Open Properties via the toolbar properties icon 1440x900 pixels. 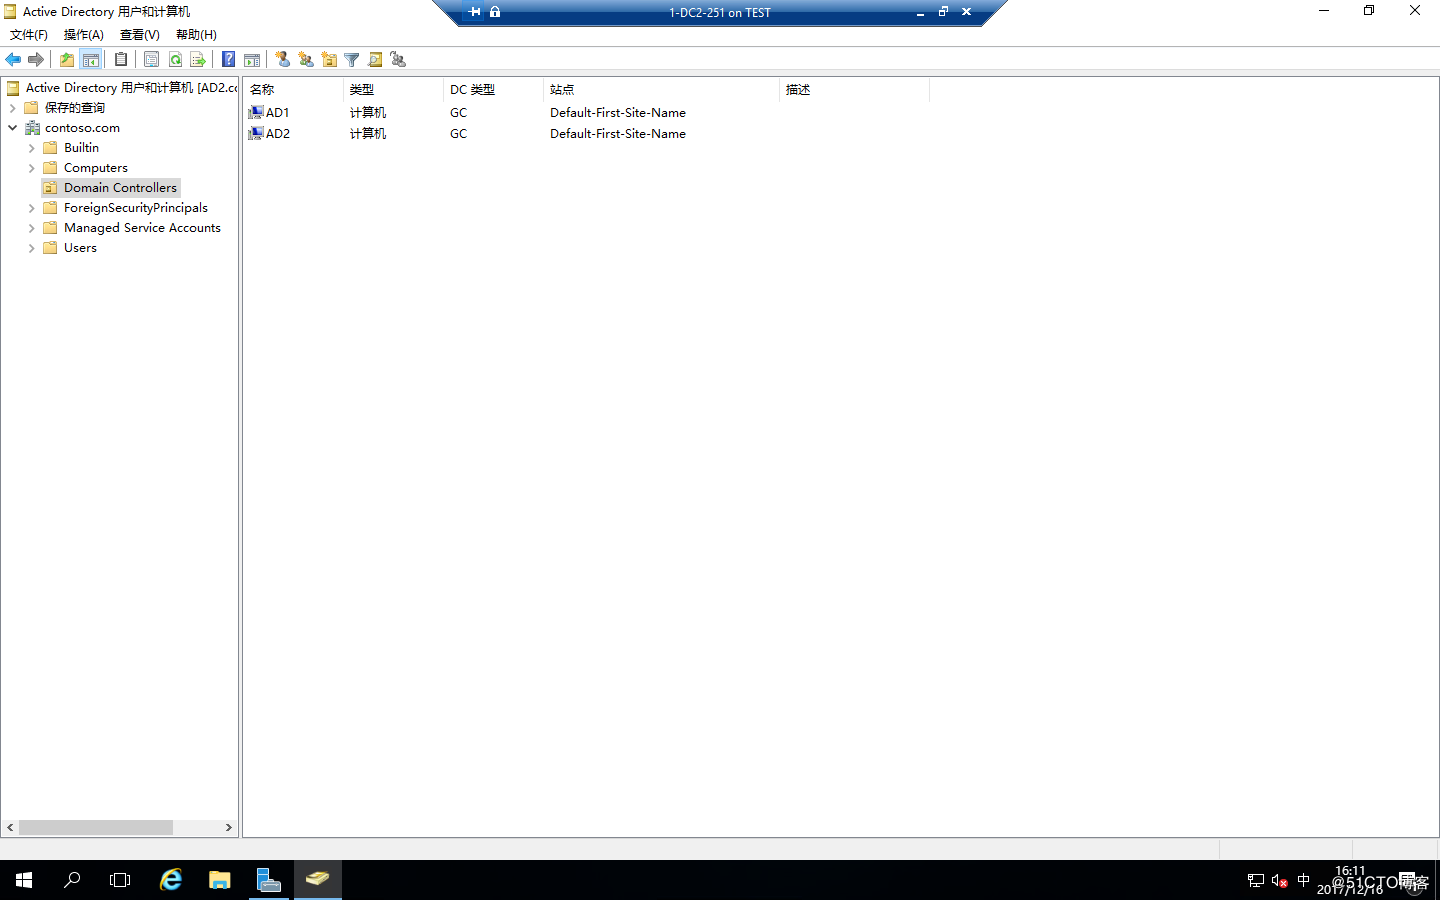[x=152, y=60]
